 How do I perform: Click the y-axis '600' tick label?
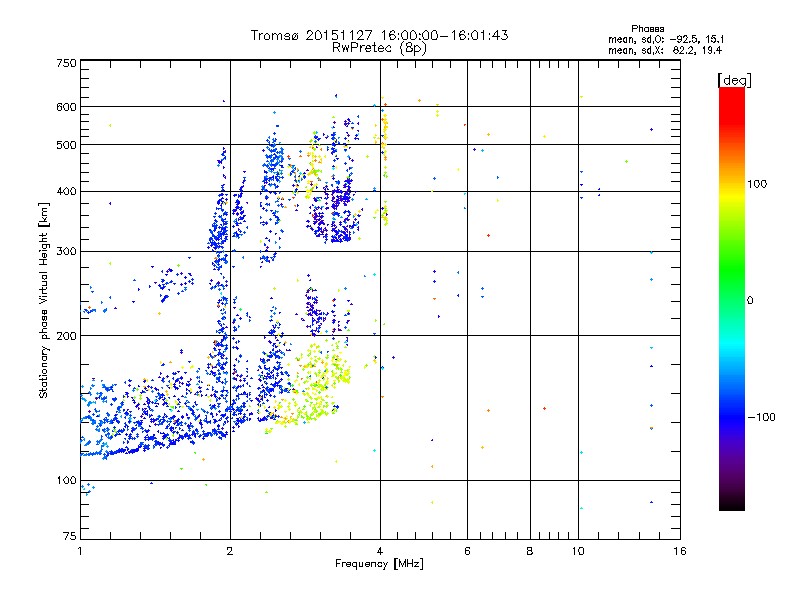click(x=67, y=107)
